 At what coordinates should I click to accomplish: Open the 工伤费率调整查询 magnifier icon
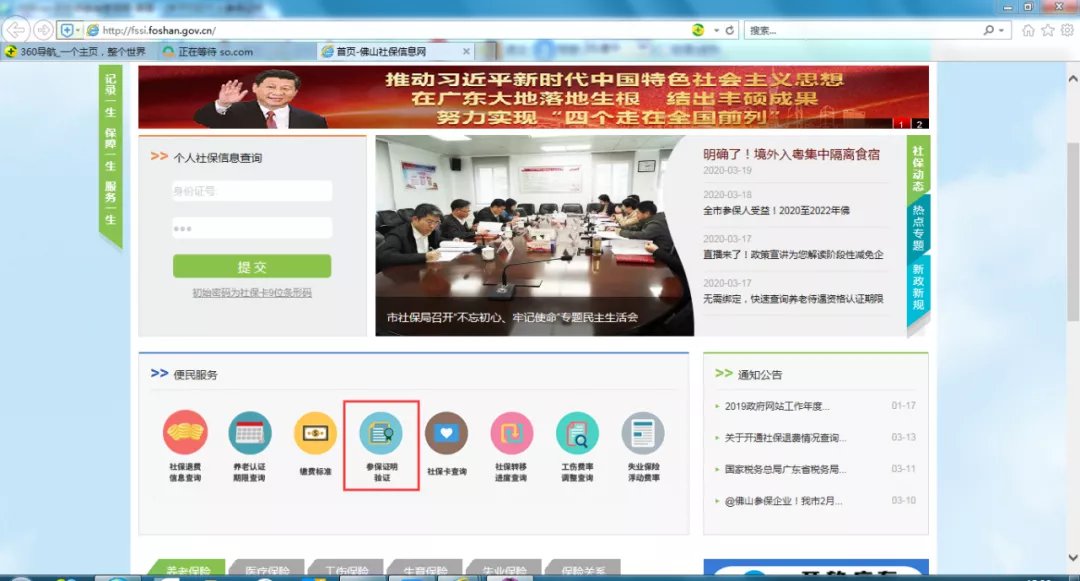pos(577,433)
